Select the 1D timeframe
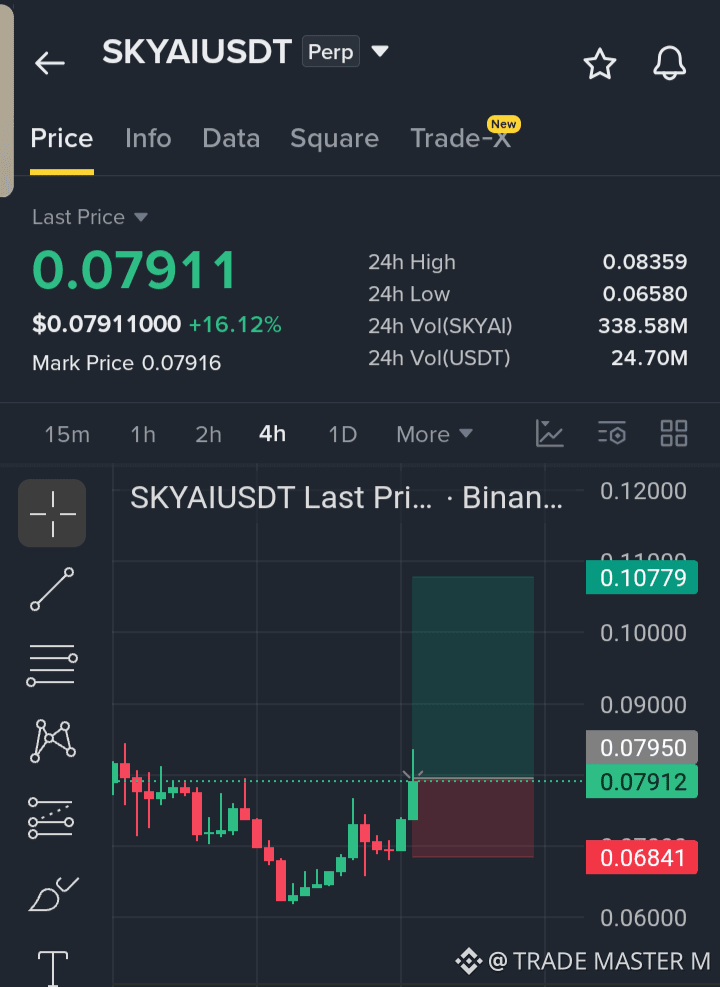The image size is (720, 987). (343, 434)
